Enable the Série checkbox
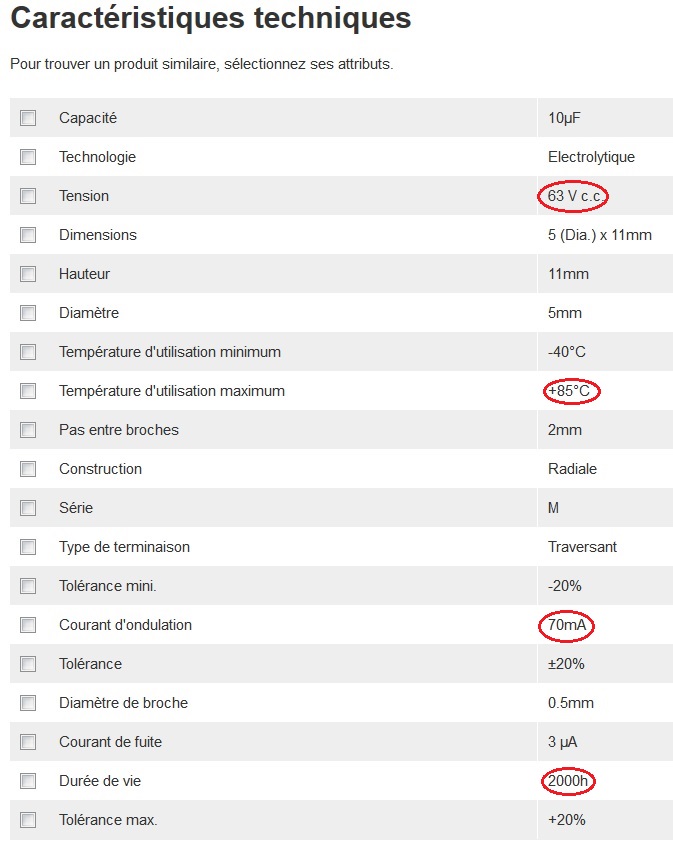Viewport: 673px width, 852px height. (x=28, y=508)
